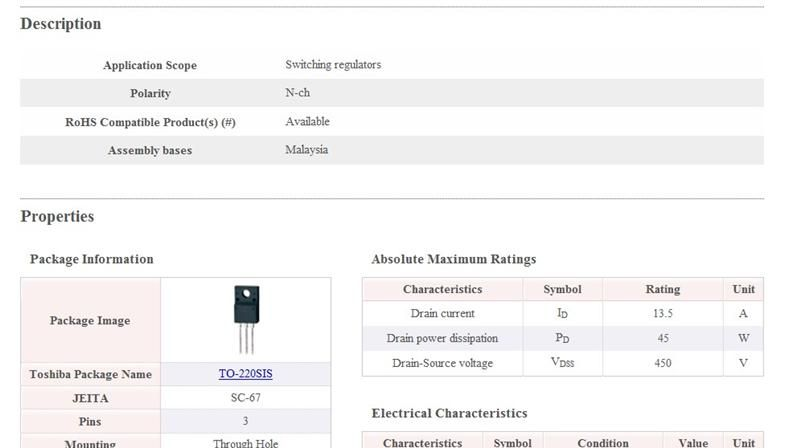Click the Condition column header
This screenshot has height=448, width=800.
603,442
